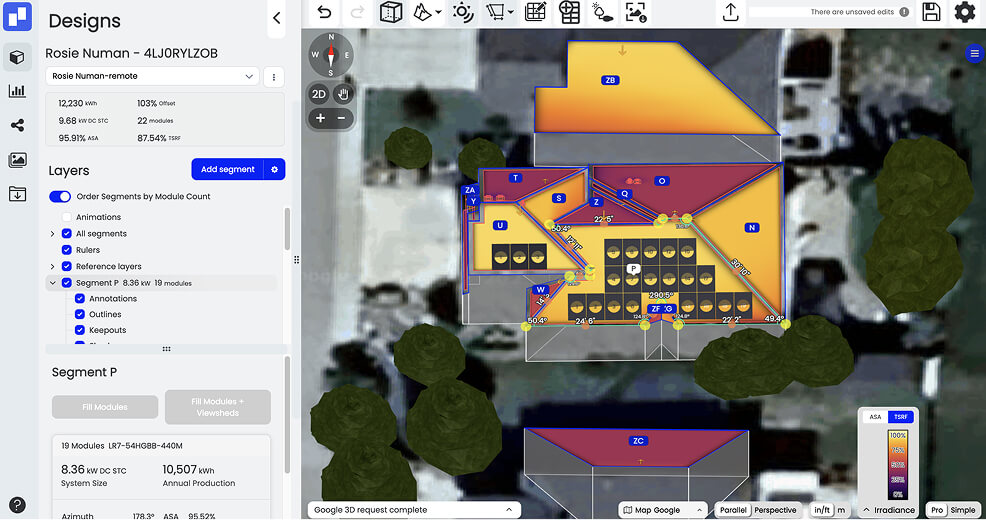Click the Fill Modules button
The width and height of the screenshot is (986, 520).
[105, 407]
